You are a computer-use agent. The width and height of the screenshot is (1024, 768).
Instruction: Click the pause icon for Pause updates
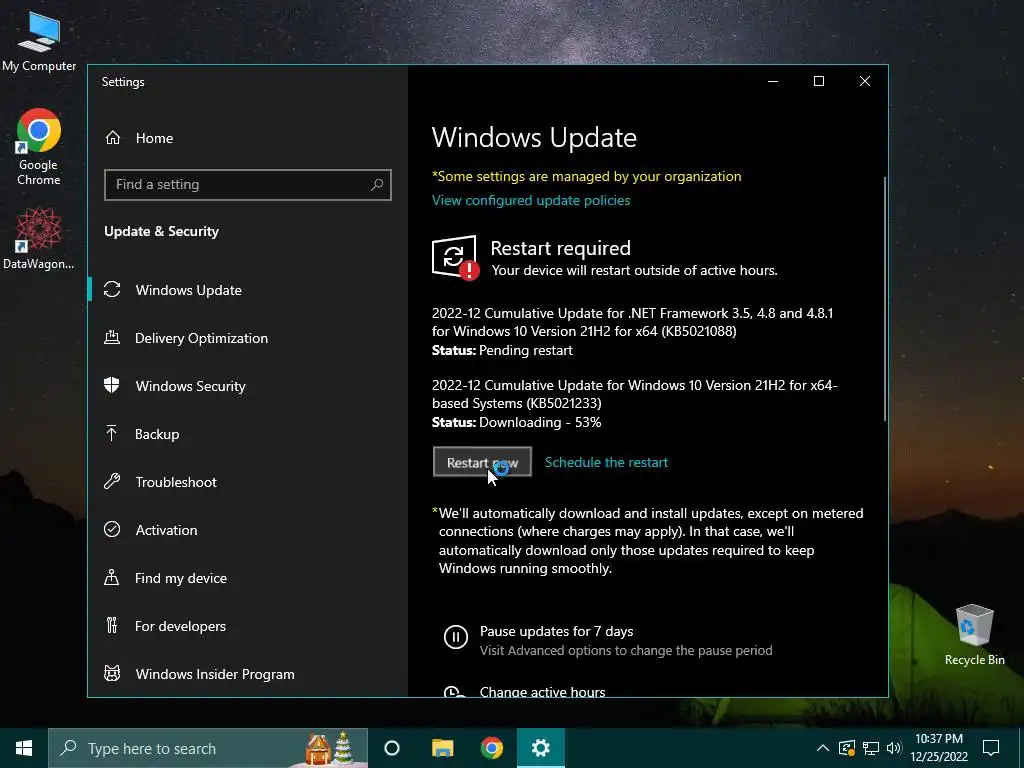[x=455, y=636]
